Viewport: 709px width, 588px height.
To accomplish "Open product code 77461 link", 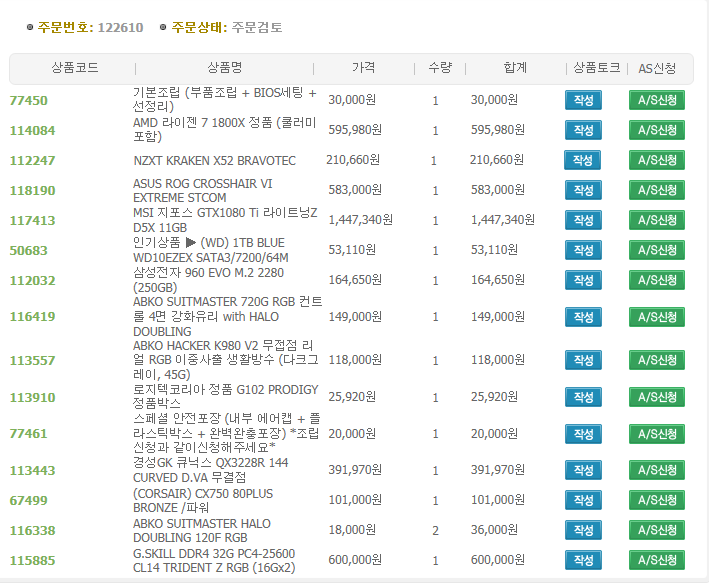I will (28, 434).
